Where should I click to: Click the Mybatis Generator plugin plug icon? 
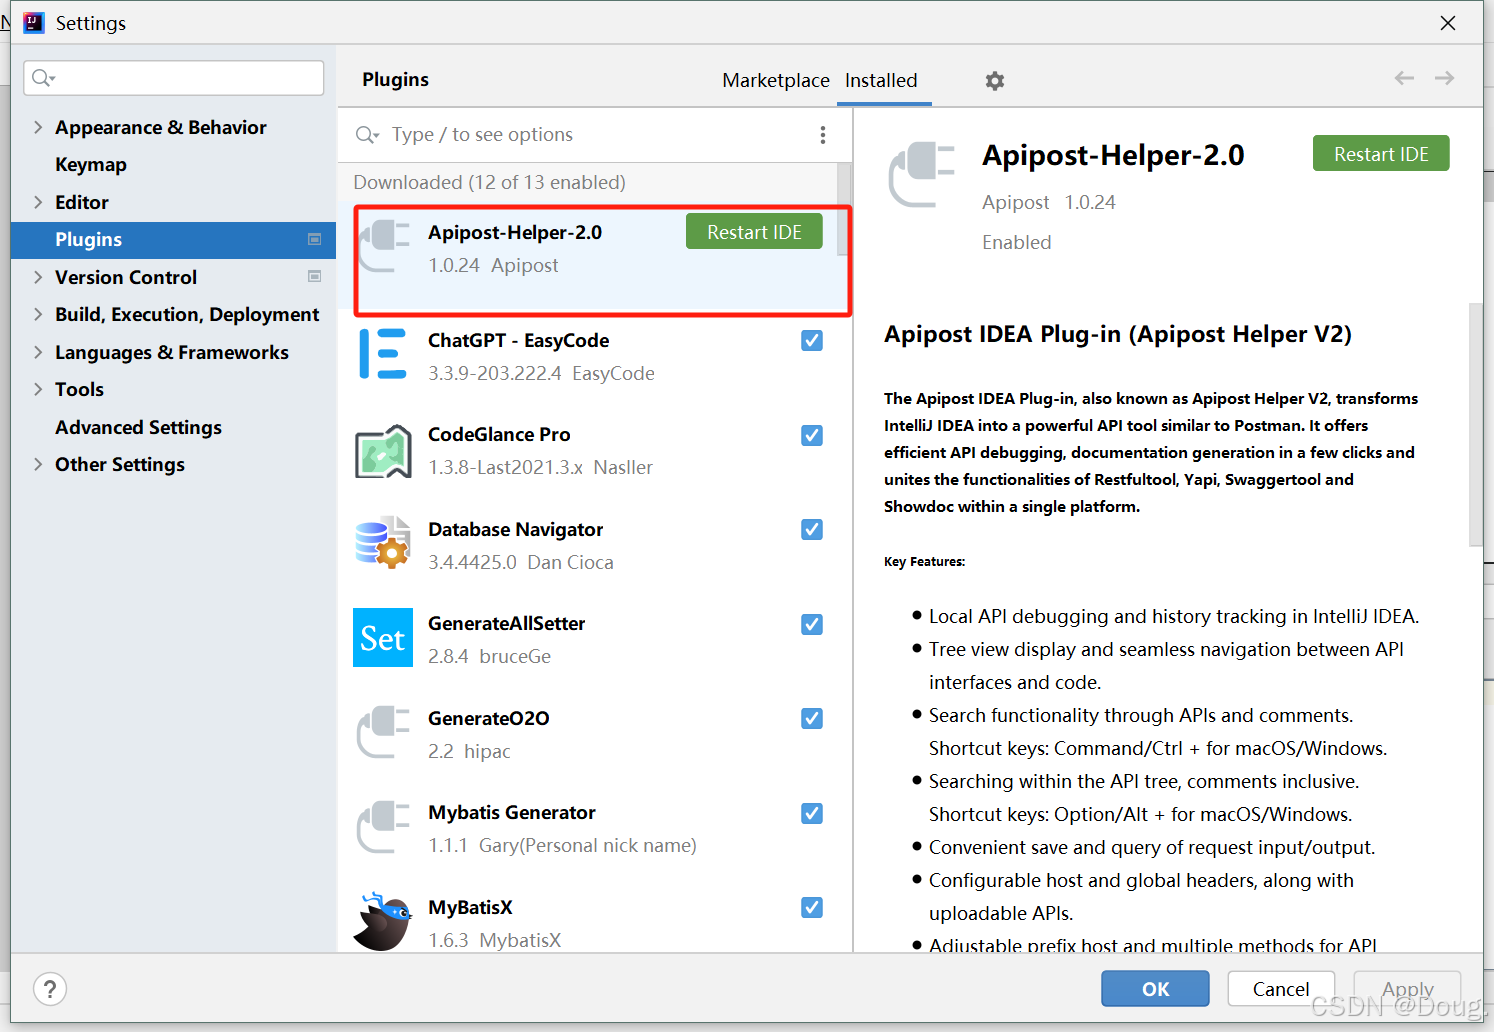383,827
